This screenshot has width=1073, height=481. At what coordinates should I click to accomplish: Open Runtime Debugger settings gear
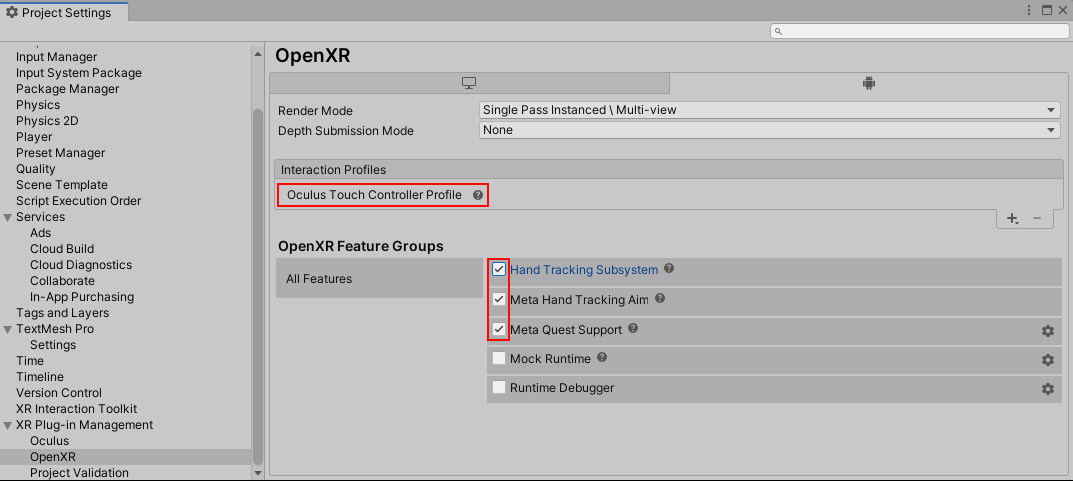click(x=1047, y=389)
